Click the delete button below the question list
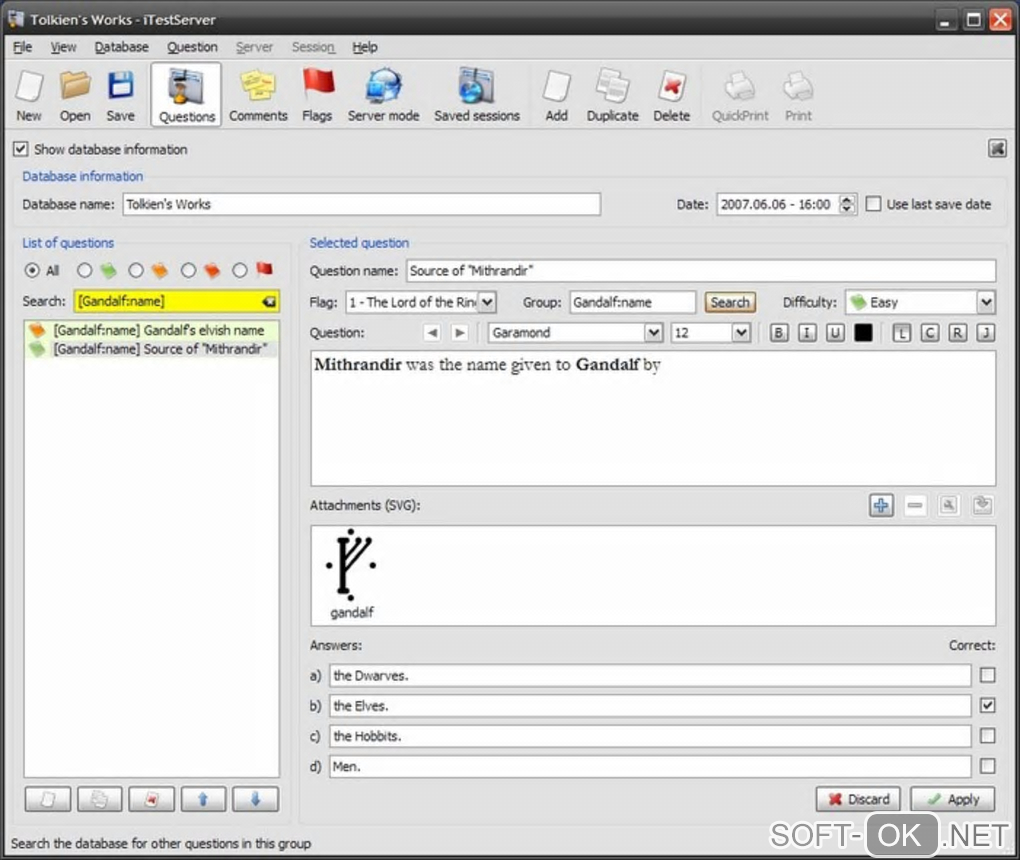This screenshot has height=860, width=1020. (151, 800)
